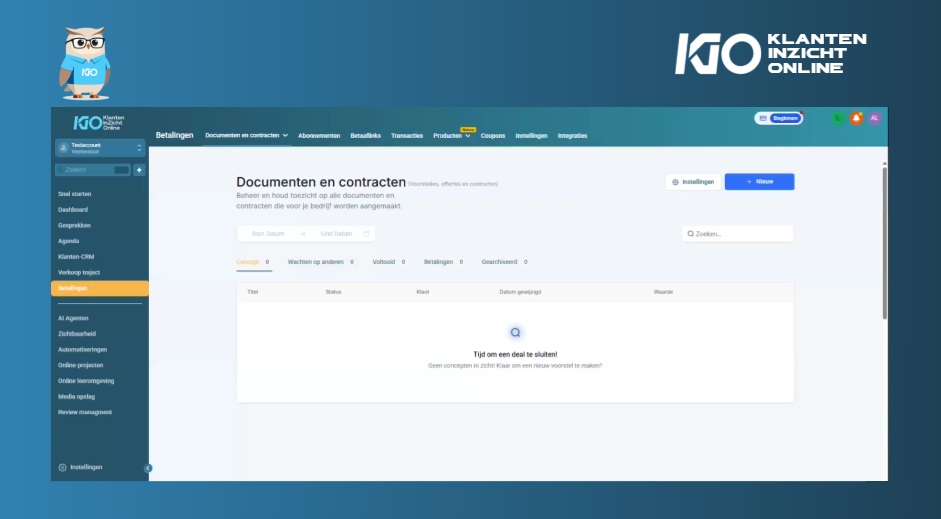Image resolution: width=941 pixels, height=519 pixels.
Task: Click the Klant column header
Action: click(422, 292)
